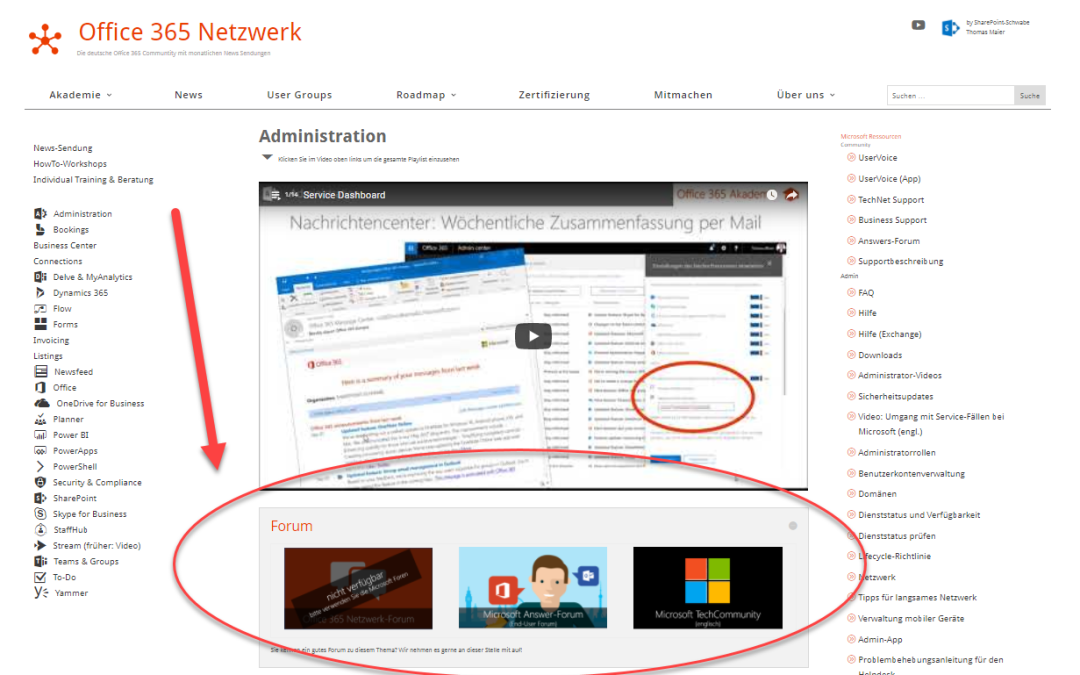
Task: Open the Stream icon in the sidebar
Action: [41, 546]
